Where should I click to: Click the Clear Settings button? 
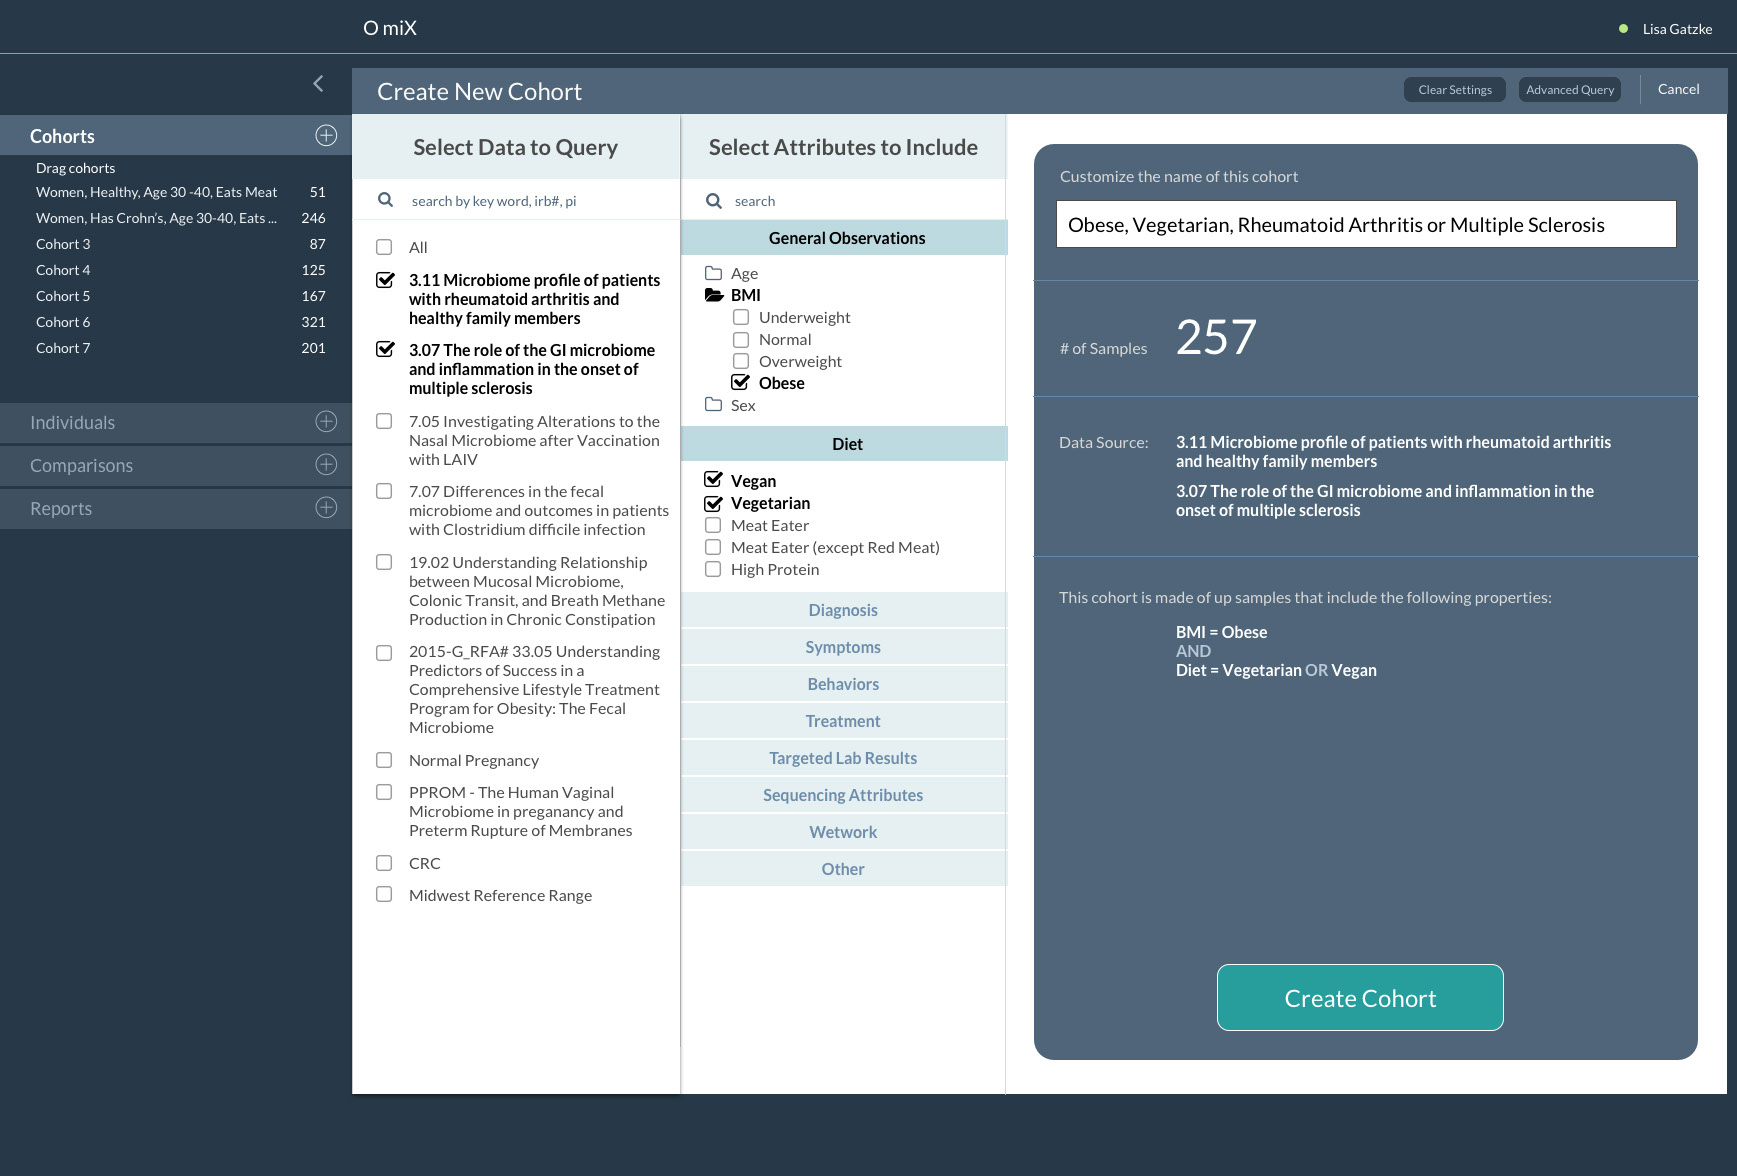[1454, 90]
